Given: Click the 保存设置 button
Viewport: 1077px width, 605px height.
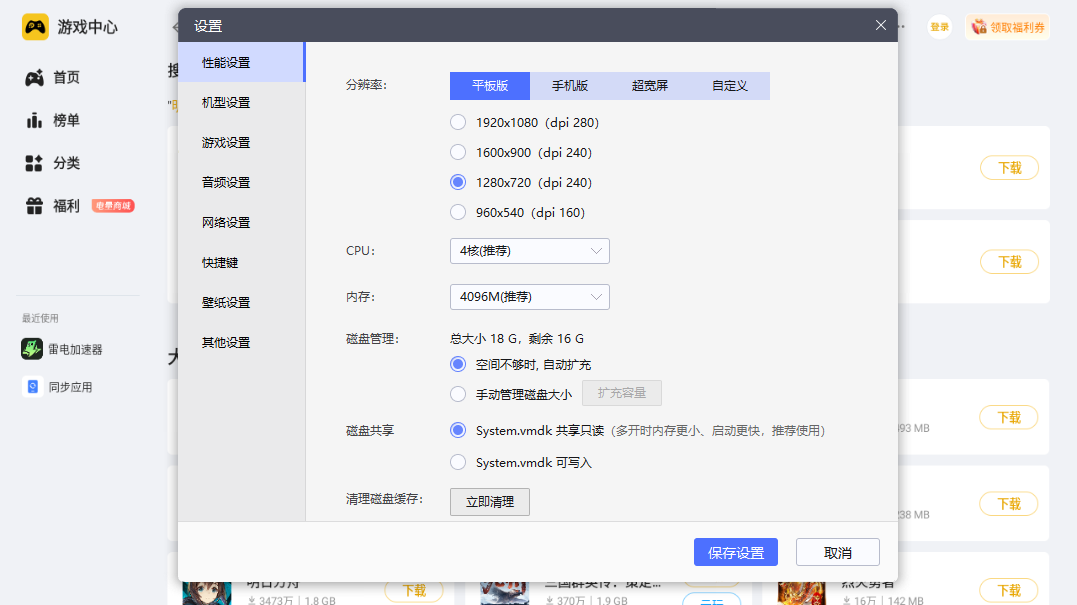Looking at the screenshot, I should [x=735, y=553].
